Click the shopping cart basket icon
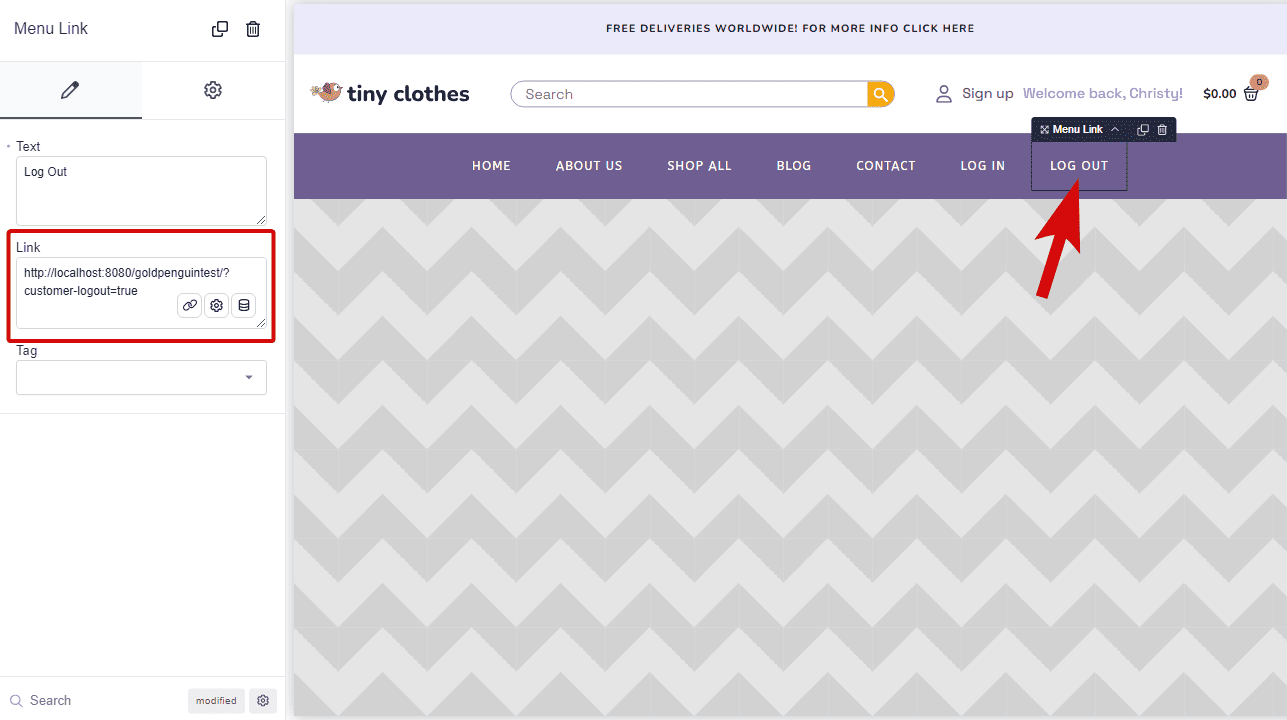 [1251, 94]
